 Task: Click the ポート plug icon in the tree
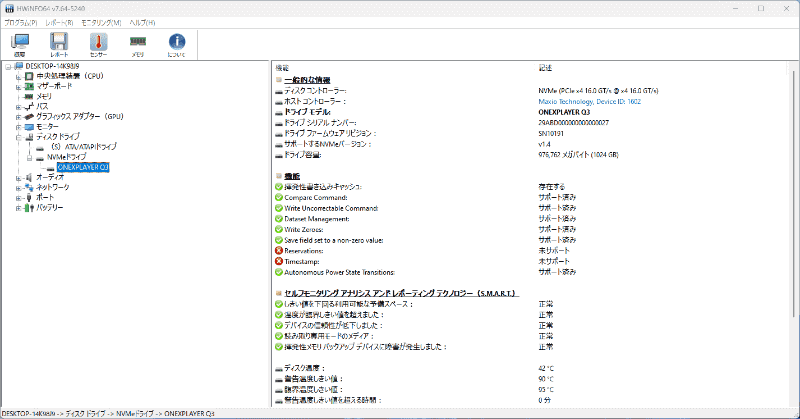pyautogui.click(x=29, y=198)
